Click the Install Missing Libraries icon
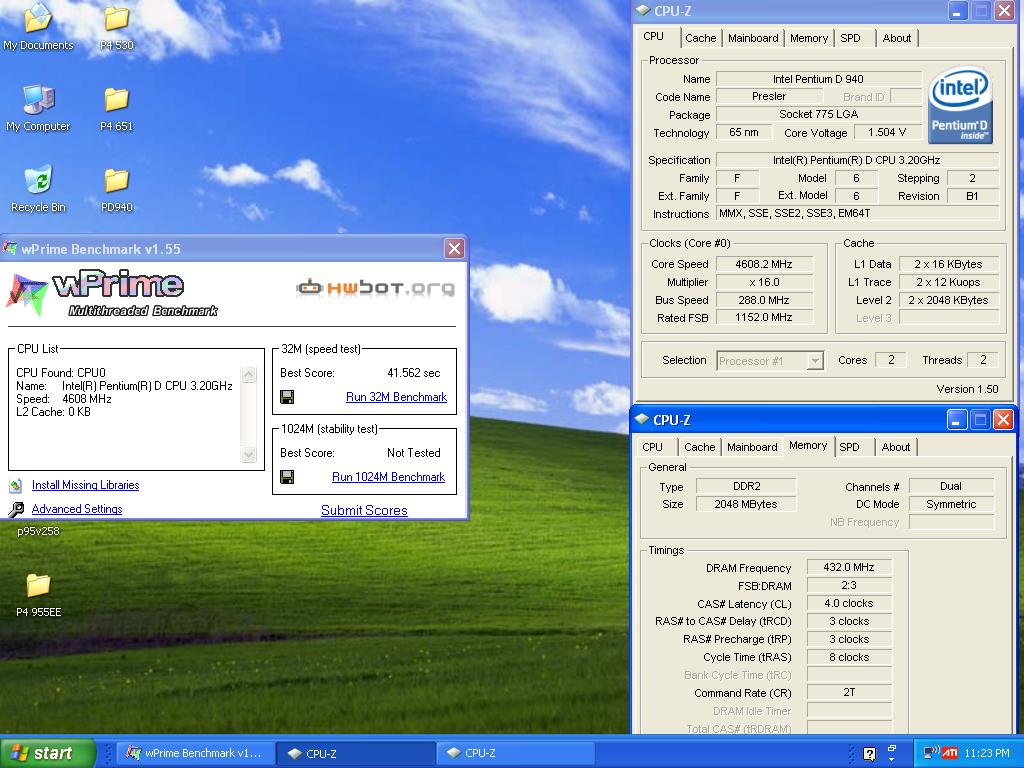1024x768 pixels. [16, 485]
